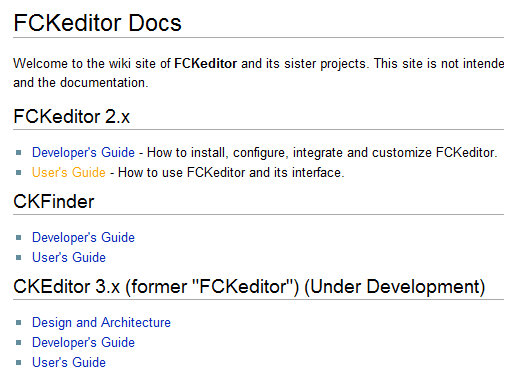Open Developer's Guide under FCKeditor 2.x
506x373 pixels.
coord(83,153)
